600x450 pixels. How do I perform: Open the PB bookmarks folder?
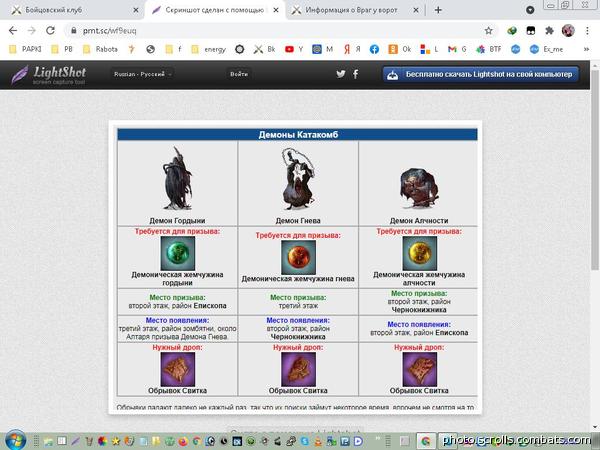[x=62, y=49]
